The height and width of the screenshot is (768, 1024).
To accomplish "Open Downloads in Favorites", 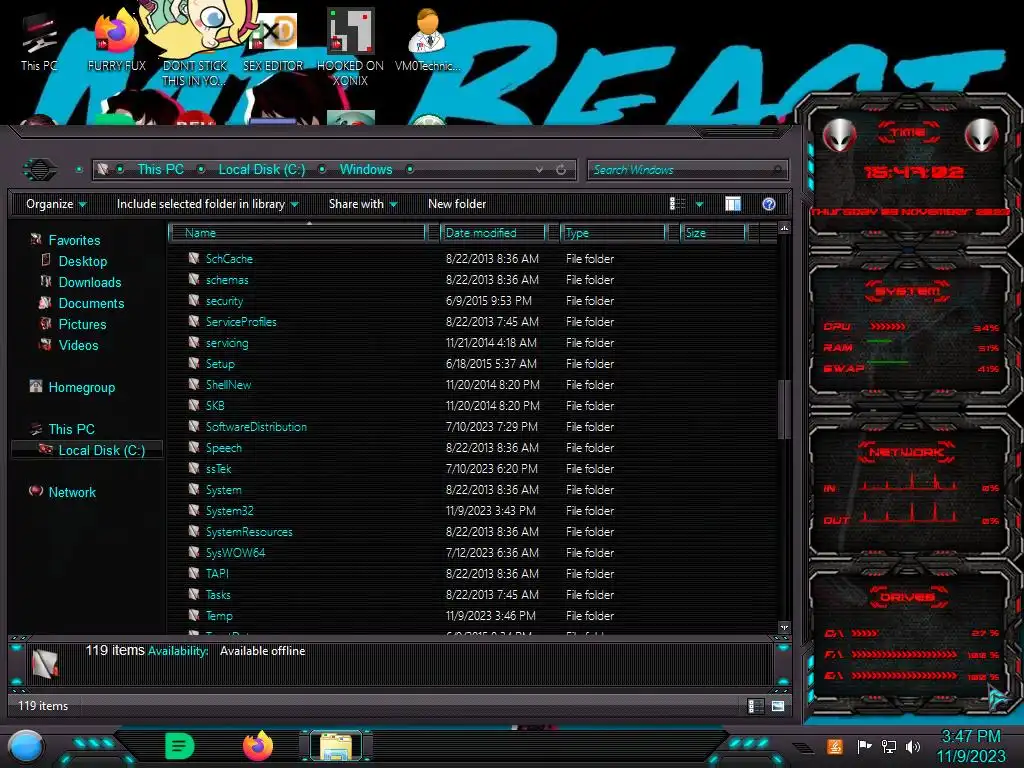I will 90,282.
